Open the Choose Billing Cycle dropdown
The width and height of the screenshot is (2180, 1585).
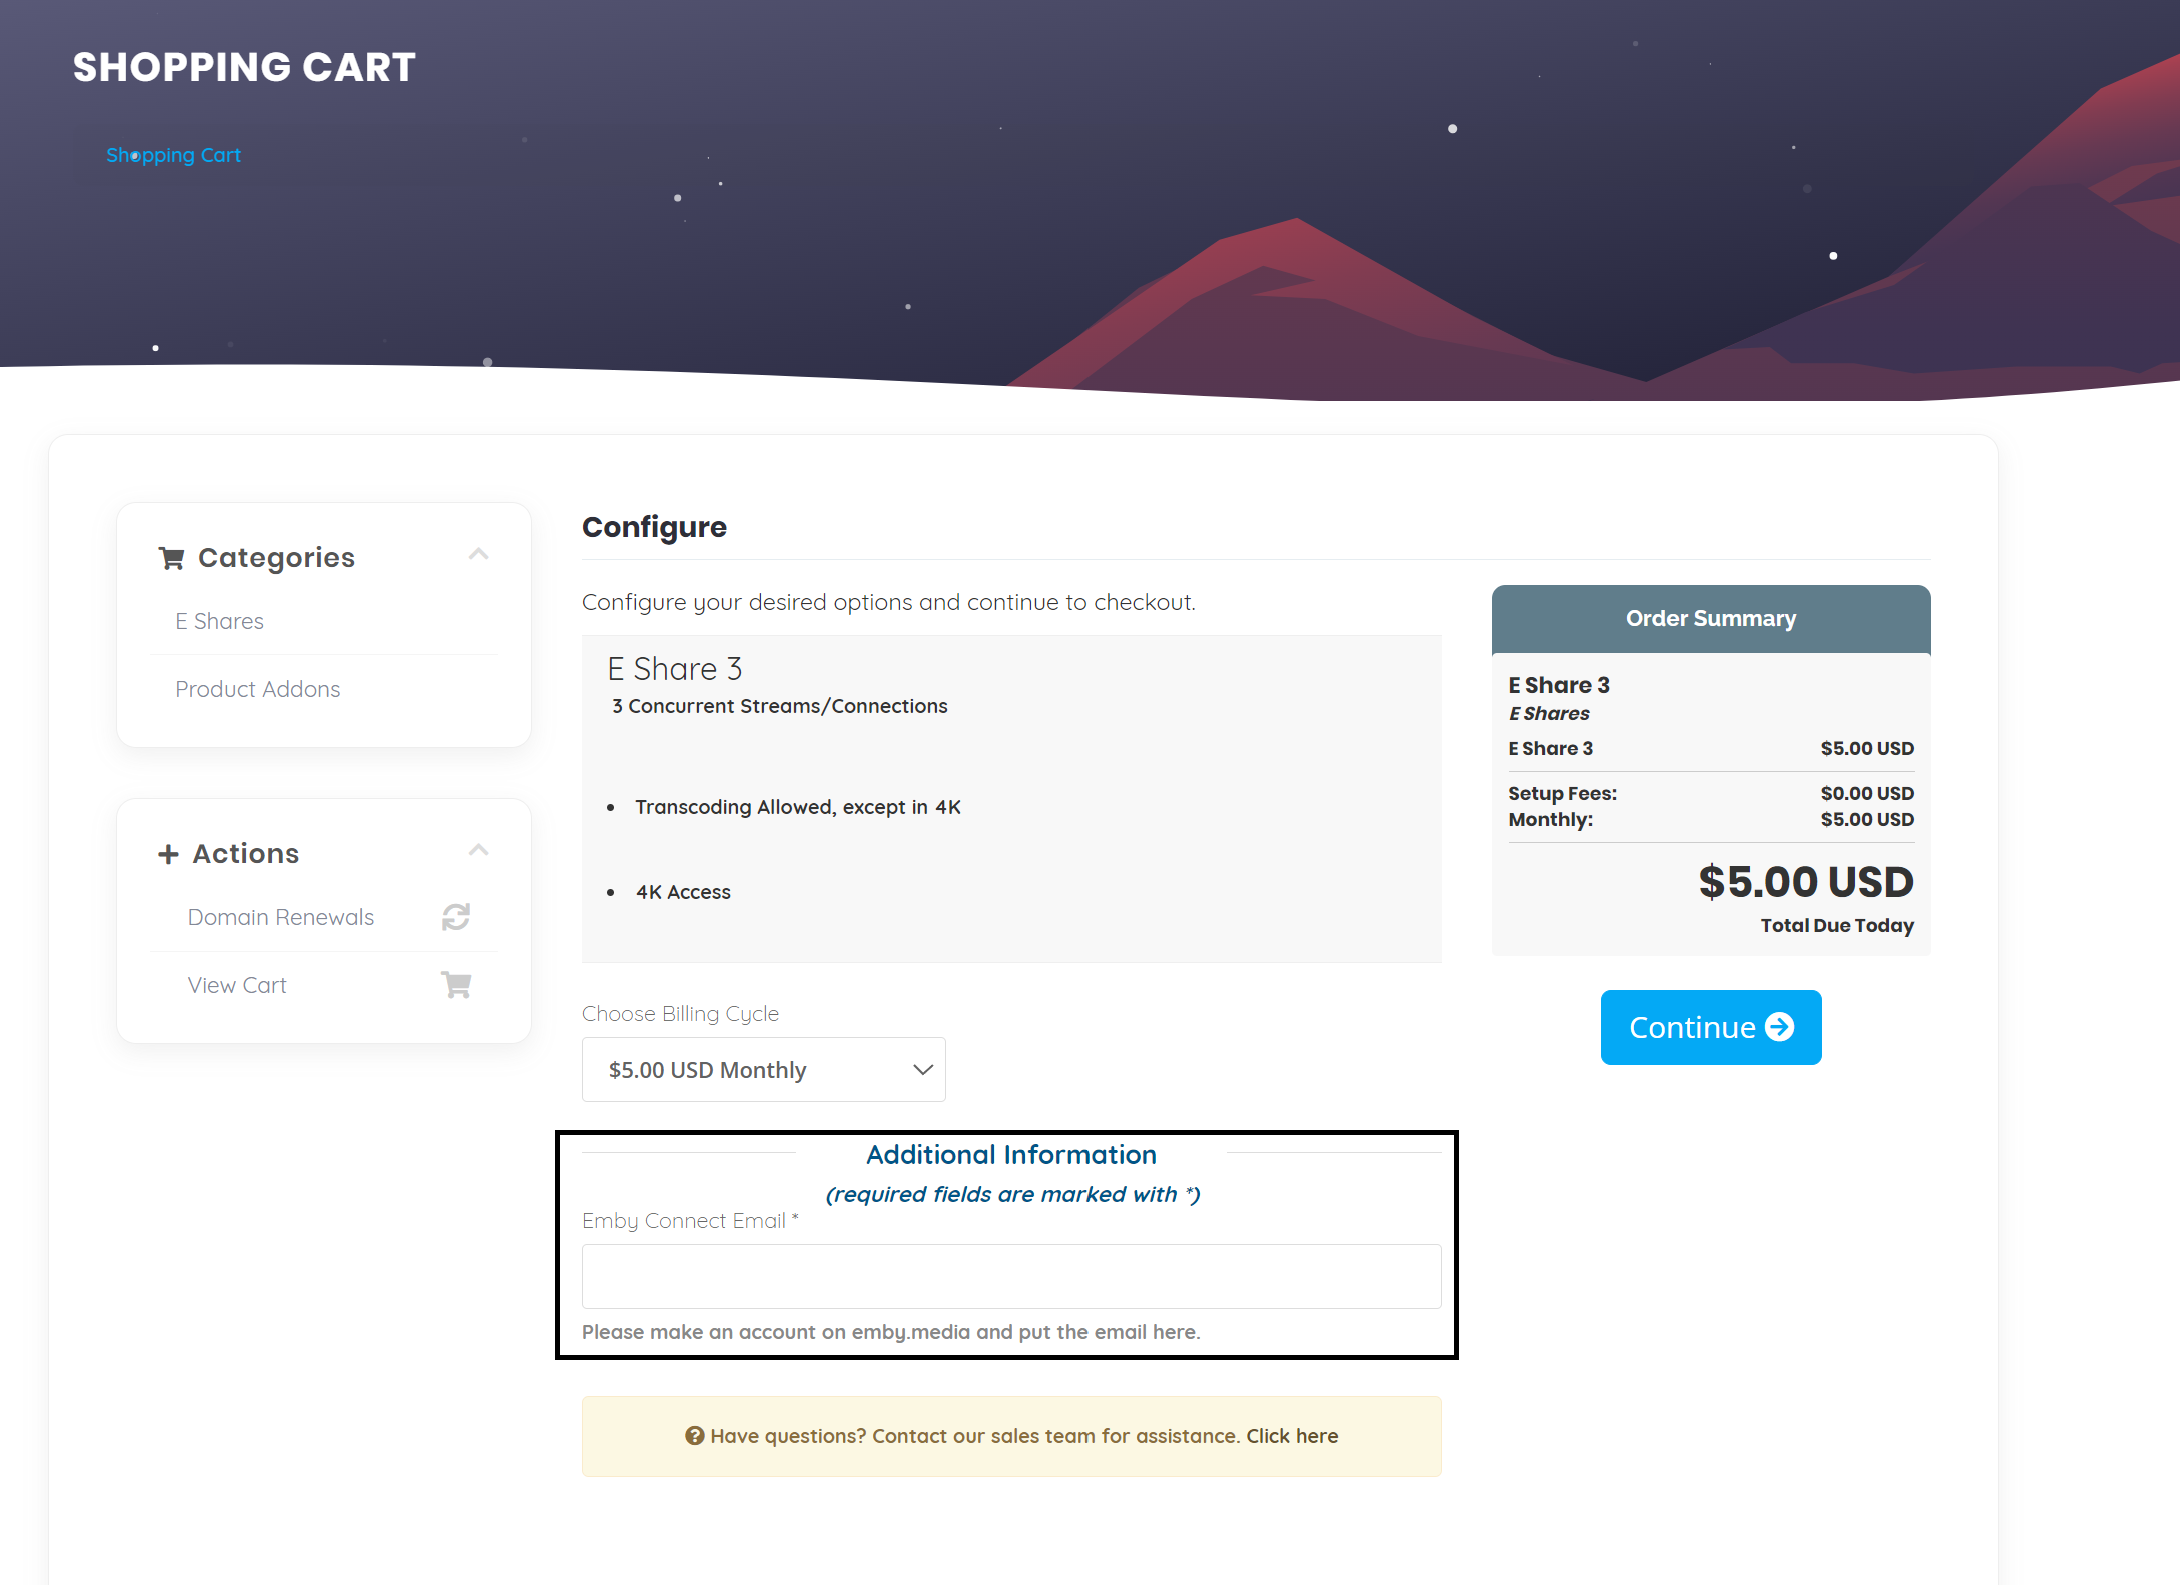pyautogui.click(x=763, y=1070)
